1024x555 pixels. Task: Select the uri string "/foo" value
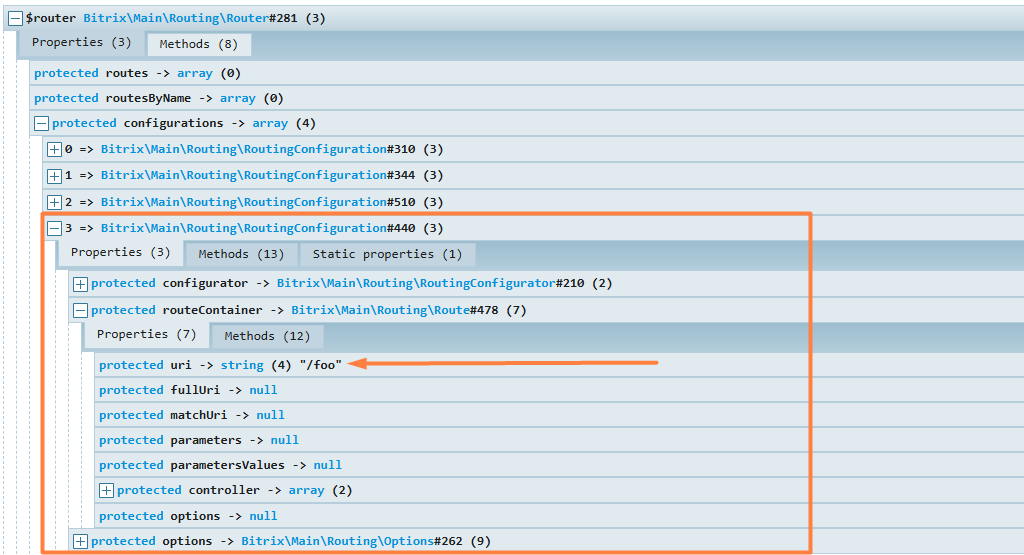[321, 365]
